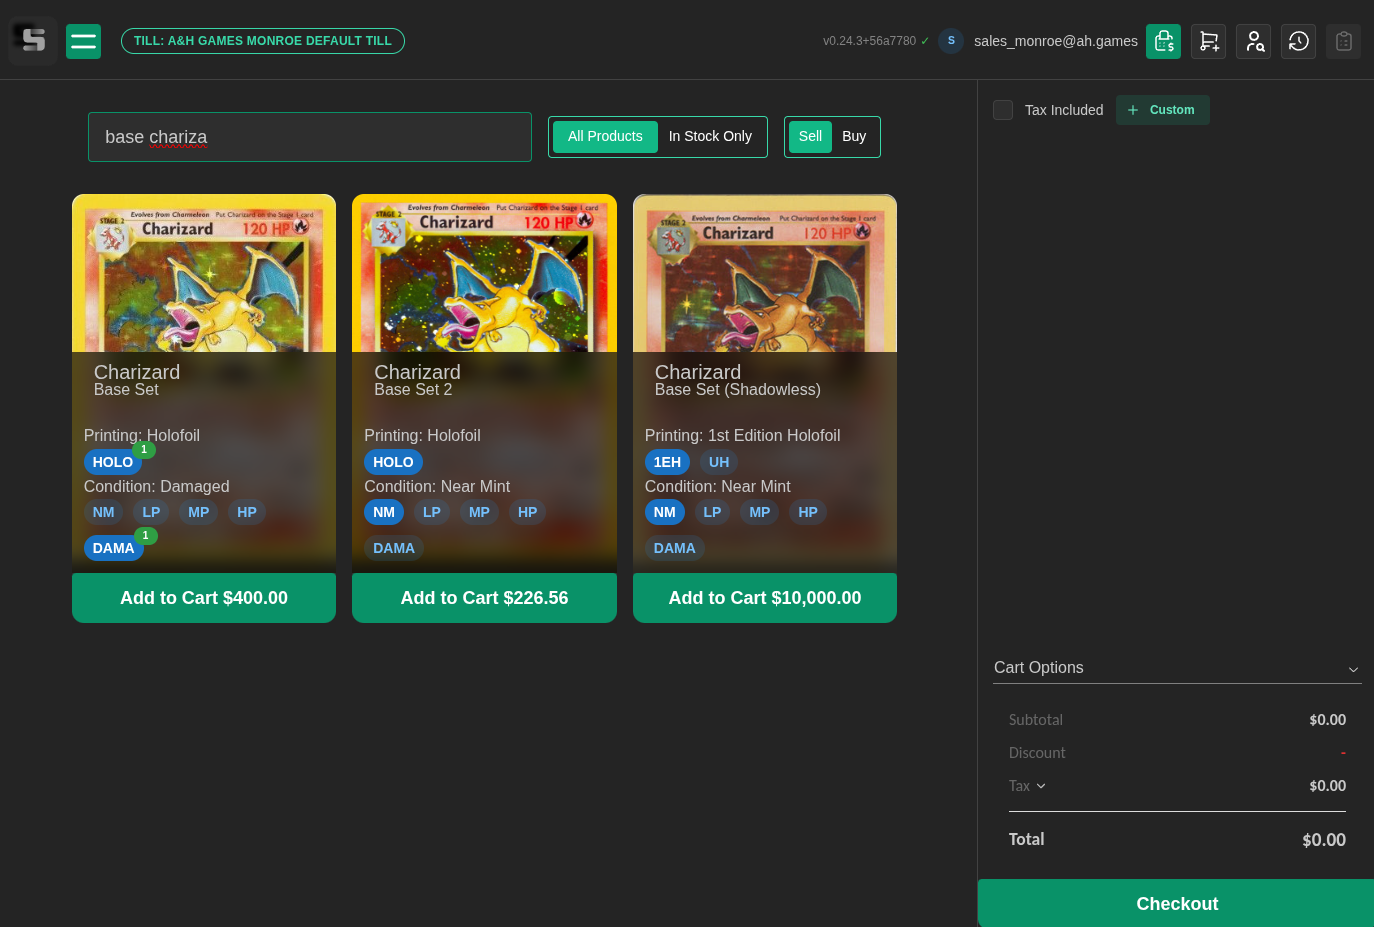Open the cash register till icon
The width and height of the screenshot is (1374, 927).
[1163, 41]
